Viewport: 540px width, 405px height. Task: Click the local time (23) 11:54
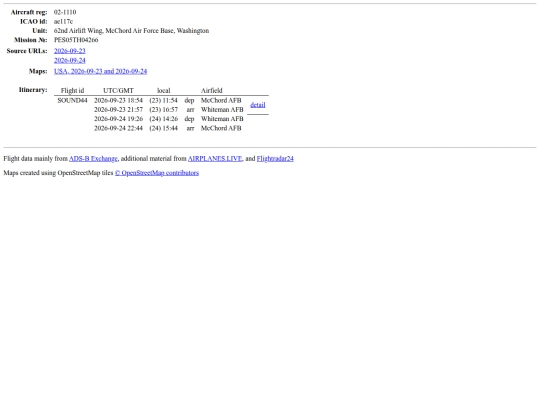coord(164,100)
